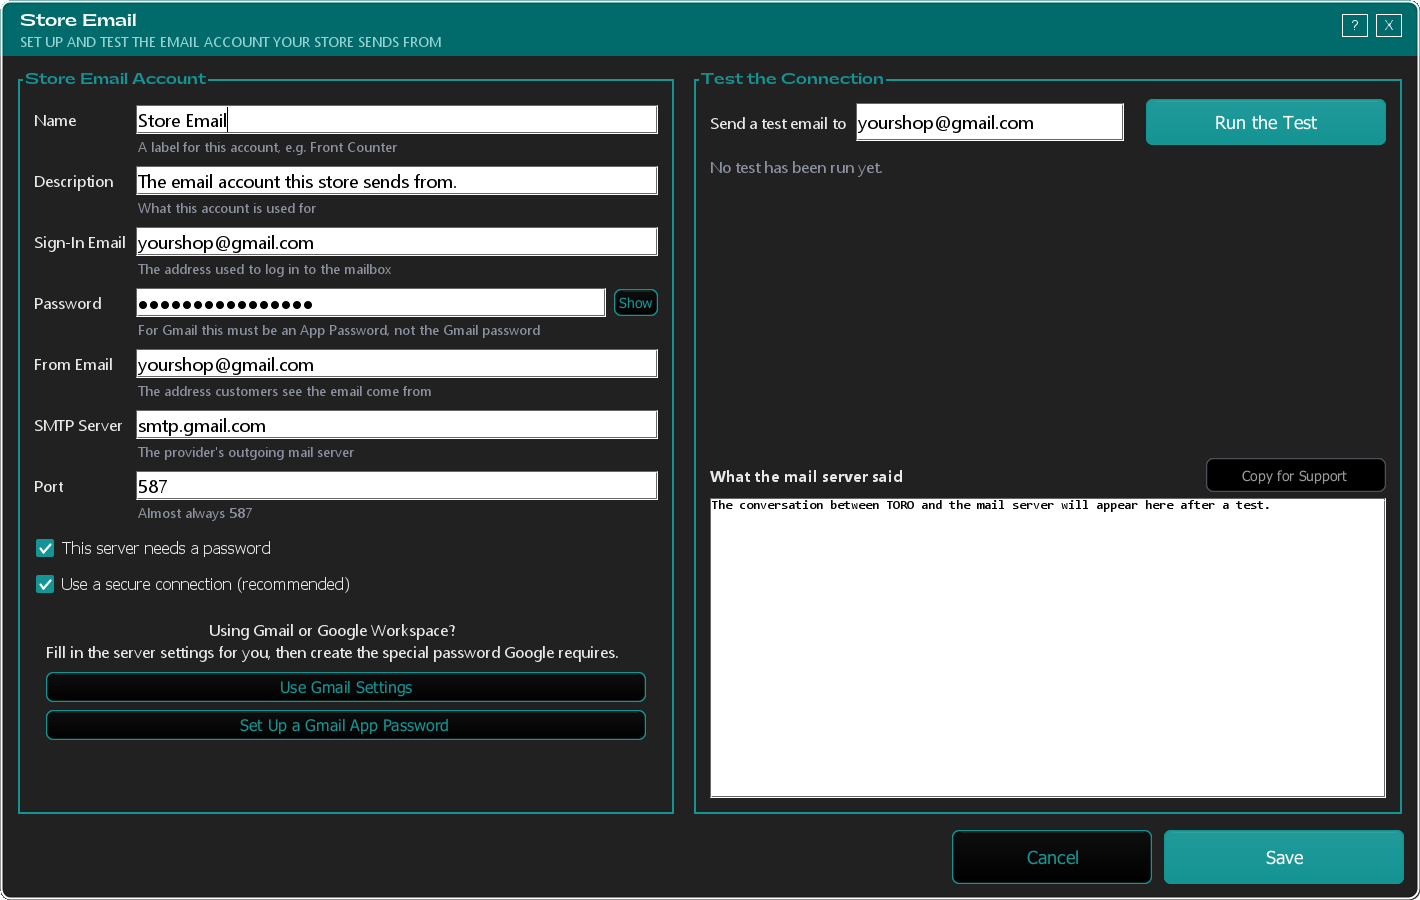This screenshot has width=1420, height=900.
Task: Open Set Up a Gmail App Password
Action: pyautogui.click(x=346, y=725)
